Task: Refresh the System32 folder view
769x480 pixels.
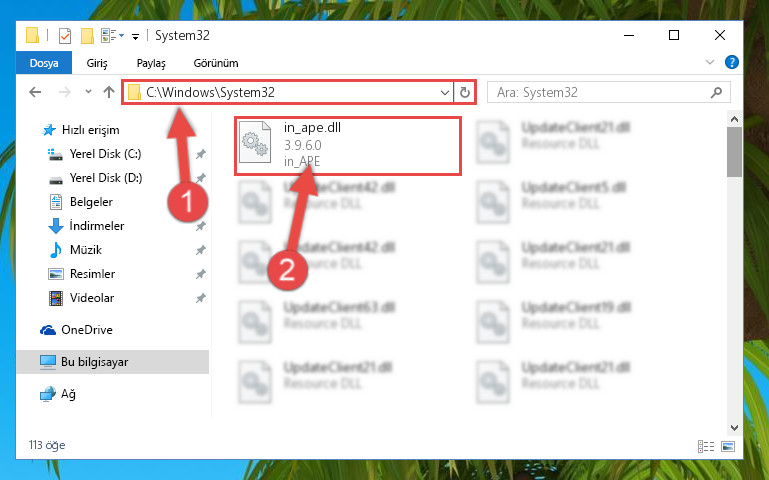Action: [x=464, y=92]
